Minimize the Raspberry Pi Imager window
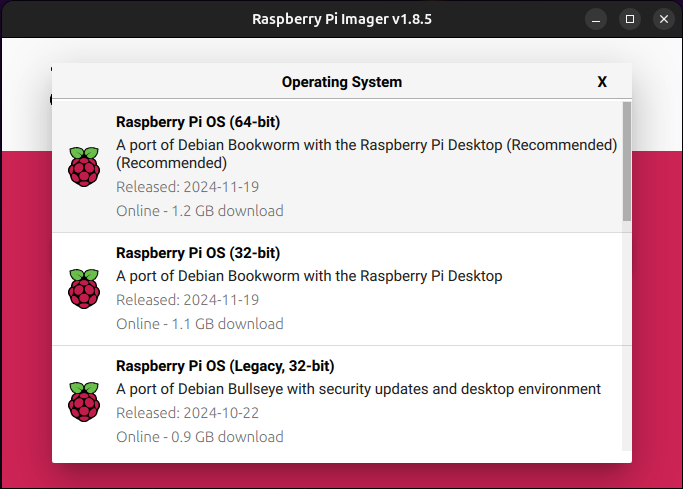The width and height of the screenshot is (683, 489). coord(596,19)
